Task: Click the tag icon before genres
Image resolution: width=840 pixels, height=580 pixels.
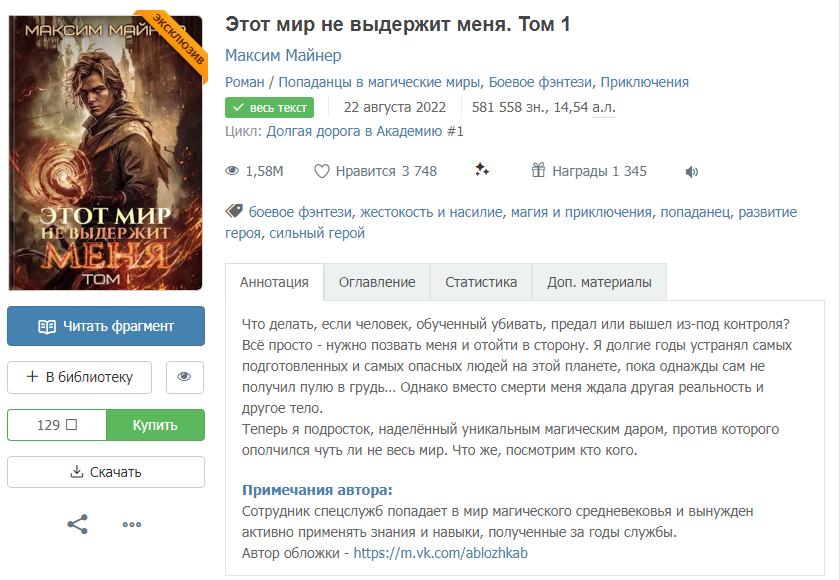Action: click(234, 211)
